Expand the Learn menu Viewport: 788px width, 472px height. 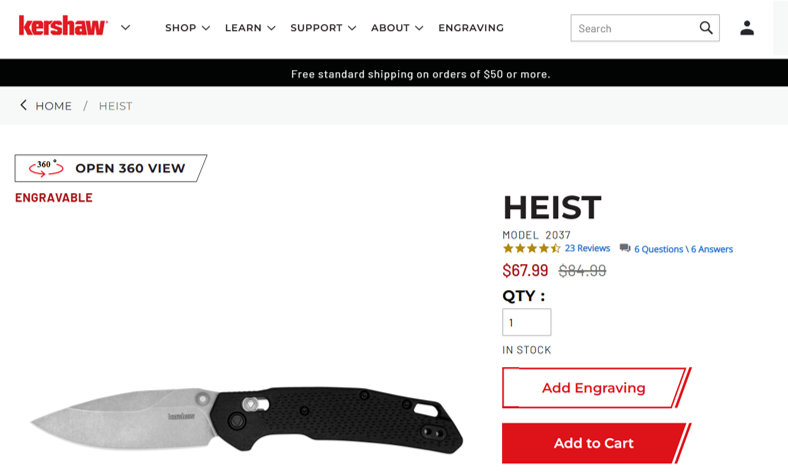[250, 28]
